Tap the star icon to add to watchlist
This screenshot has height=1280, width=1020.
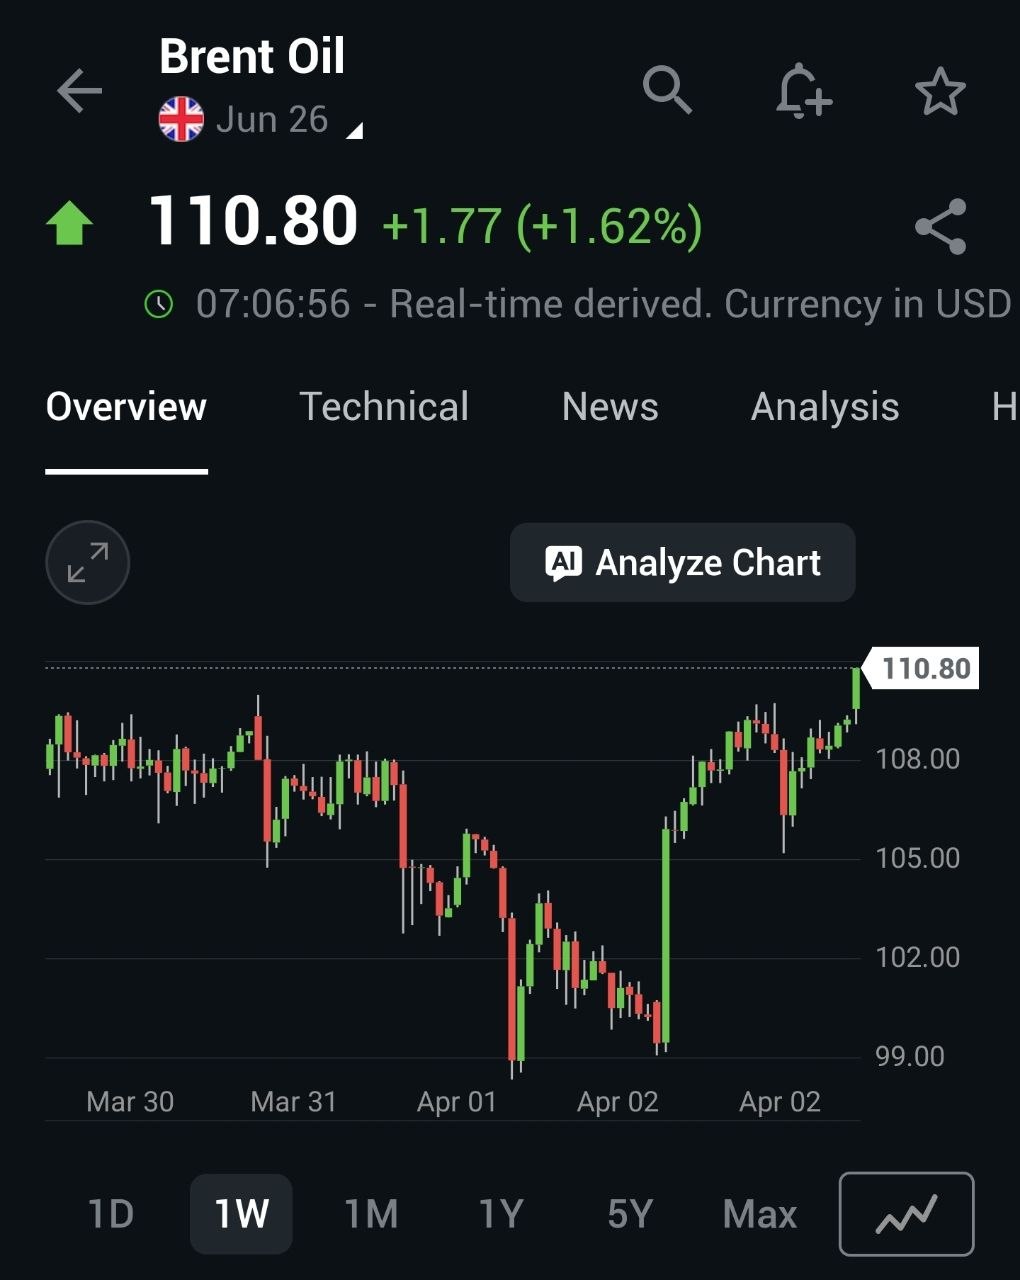click(940, 92)
